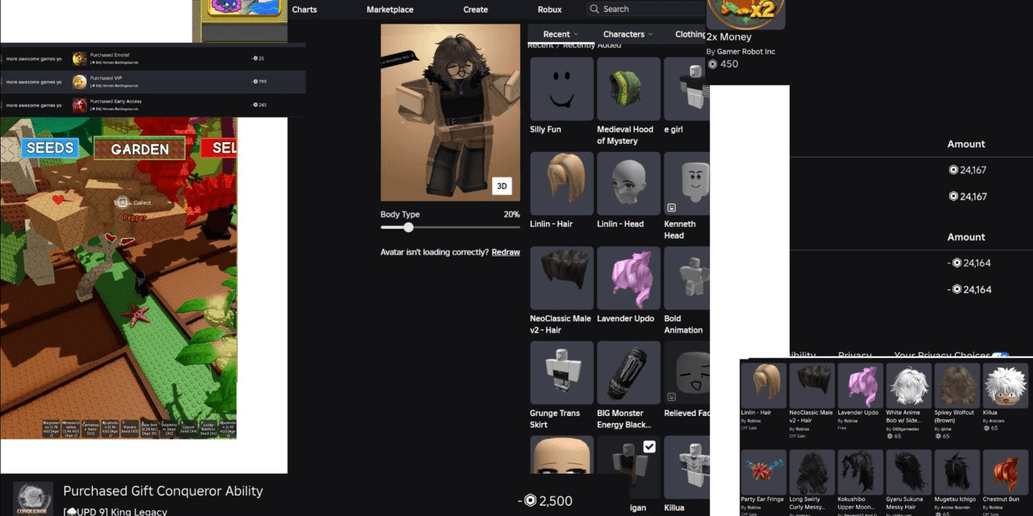Click the Redraw avatar link
Viewport: 1033px width, 516px height.
[505, 252]
